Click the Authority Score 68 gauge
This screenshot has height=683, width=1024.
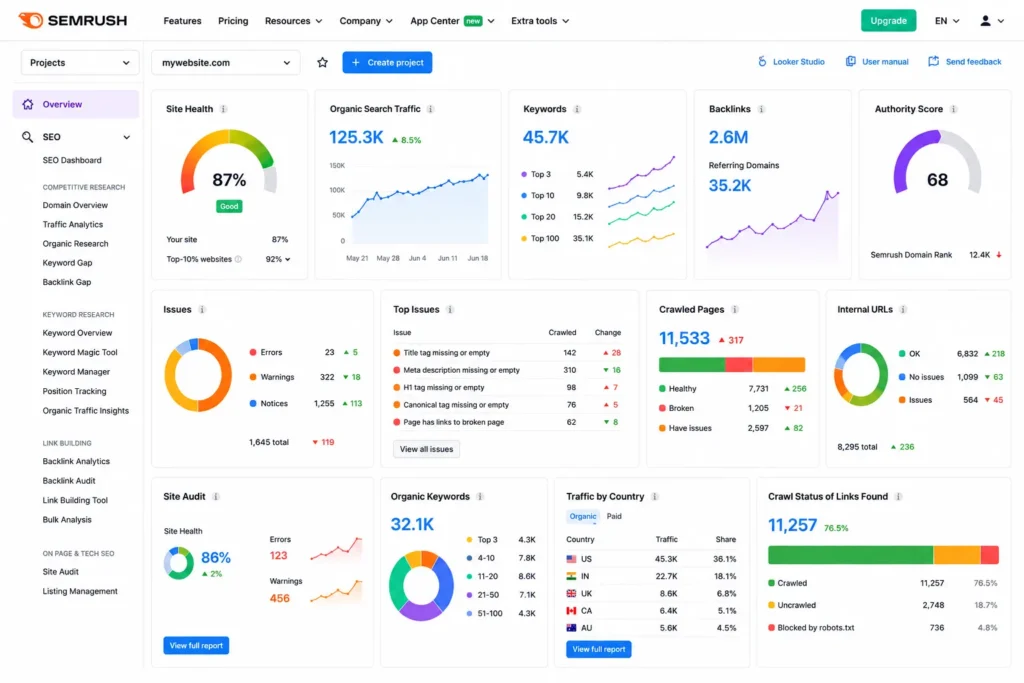pos(937,163)
